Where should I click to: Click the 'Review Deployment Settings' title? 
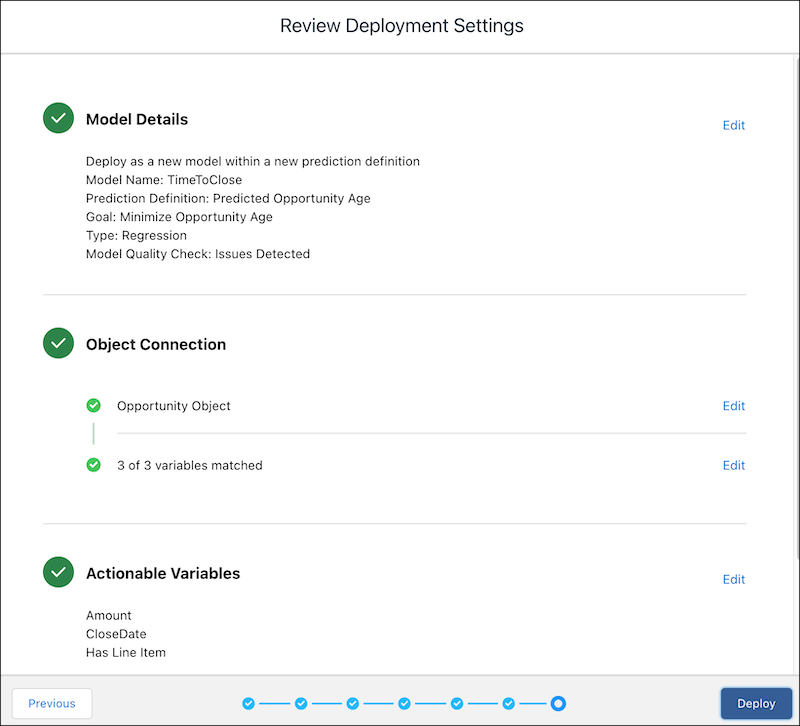coord(402,26)
